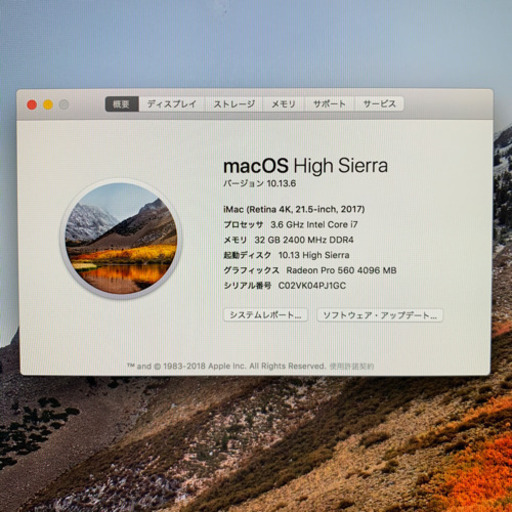Switch to the 概要 tab
The height and width of the screenshot is (512, 512).
(122, 104)
